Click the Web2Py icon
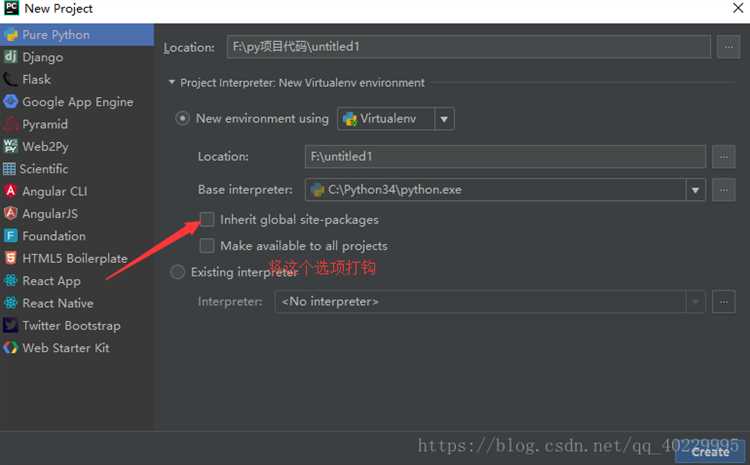The width and height of the screenshot is (750, 465). point(11,146)
